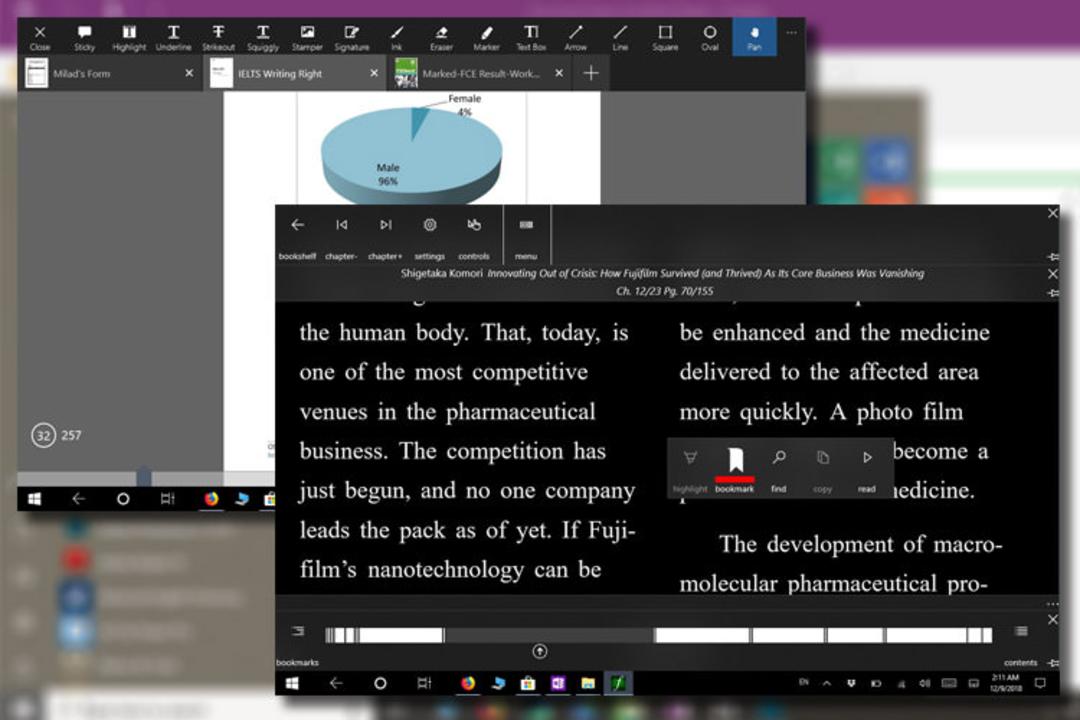Start read aloud from popup
This screenshot has width=1080, height=720.
click(x=866, y=470)
